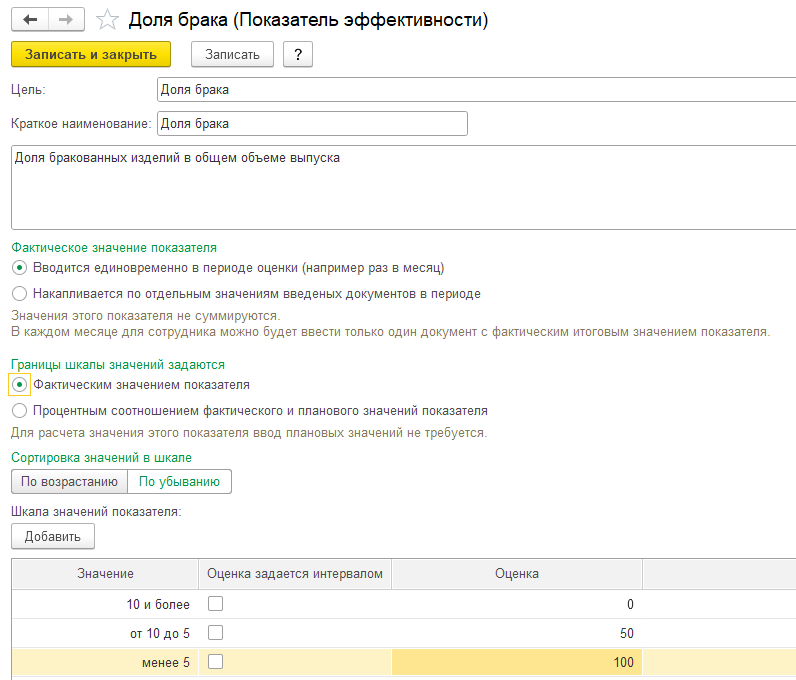Select 'Фактическим значением показателя' radio button
Viewport: 796px width, 680px height.
pos(19,385)
